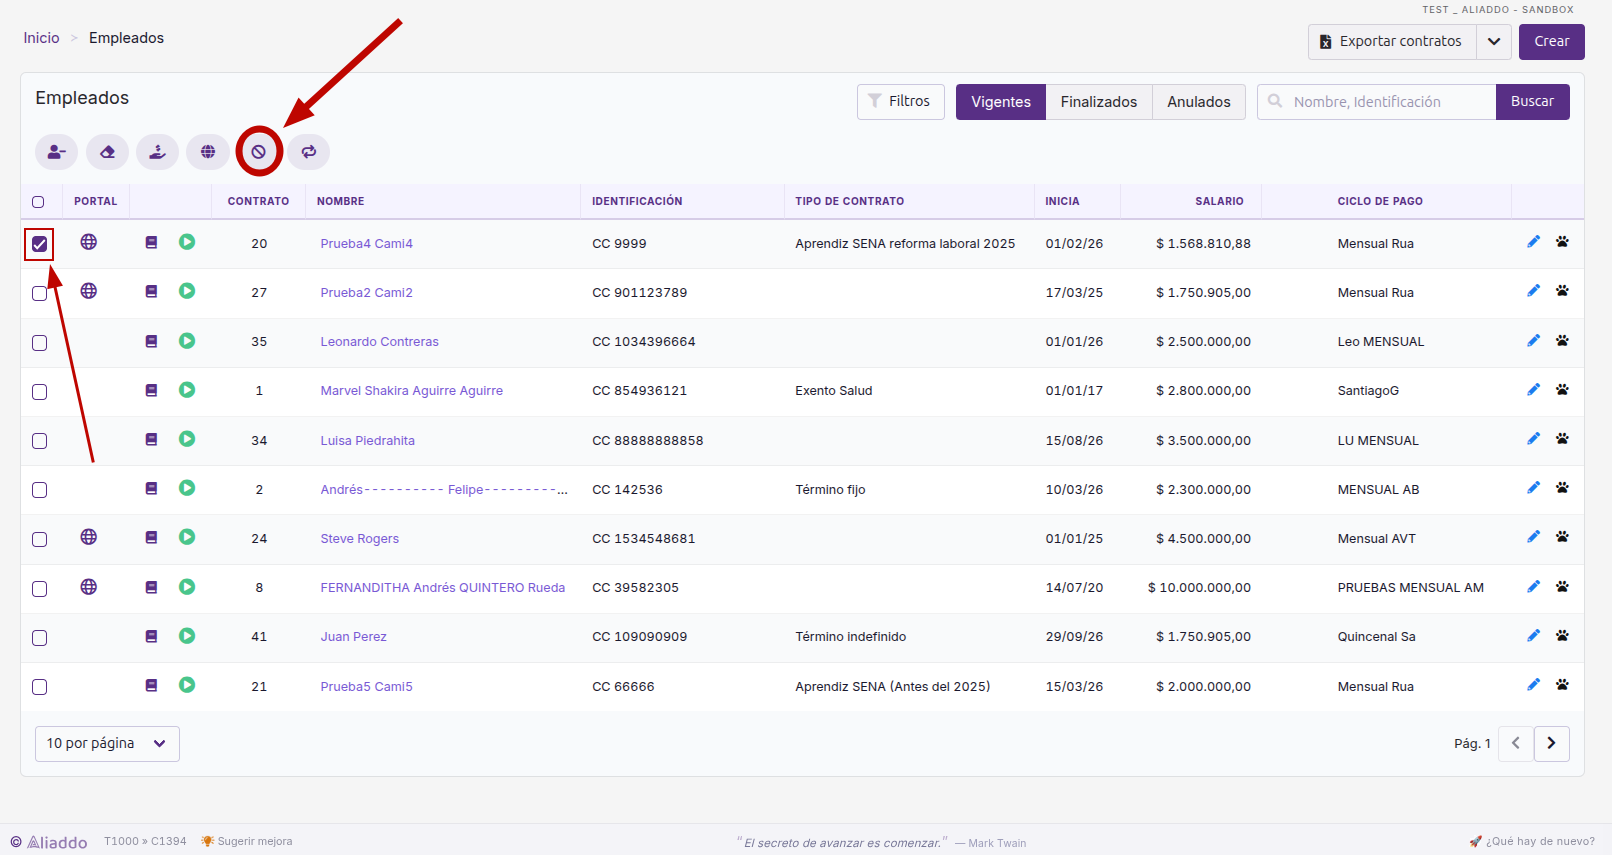
Task: Open the '10 por página' dropdown
Action: (x=107, y=744)
